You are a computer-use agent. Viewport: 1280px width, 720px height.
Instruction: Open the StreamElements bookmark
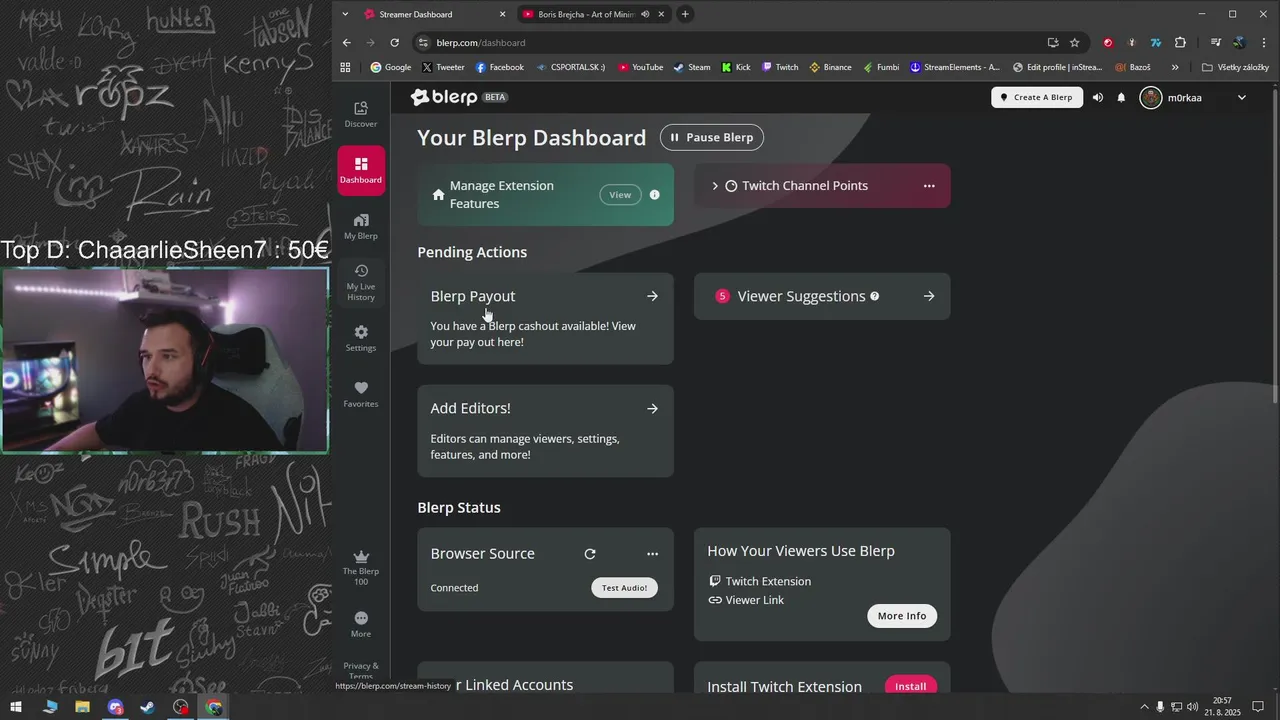tap(954, 67)
